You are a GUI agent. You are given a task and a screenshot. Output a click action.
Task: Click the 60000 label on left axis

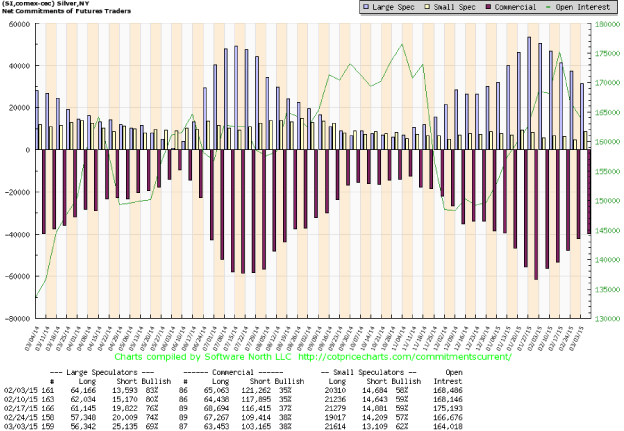coord(17,24)
